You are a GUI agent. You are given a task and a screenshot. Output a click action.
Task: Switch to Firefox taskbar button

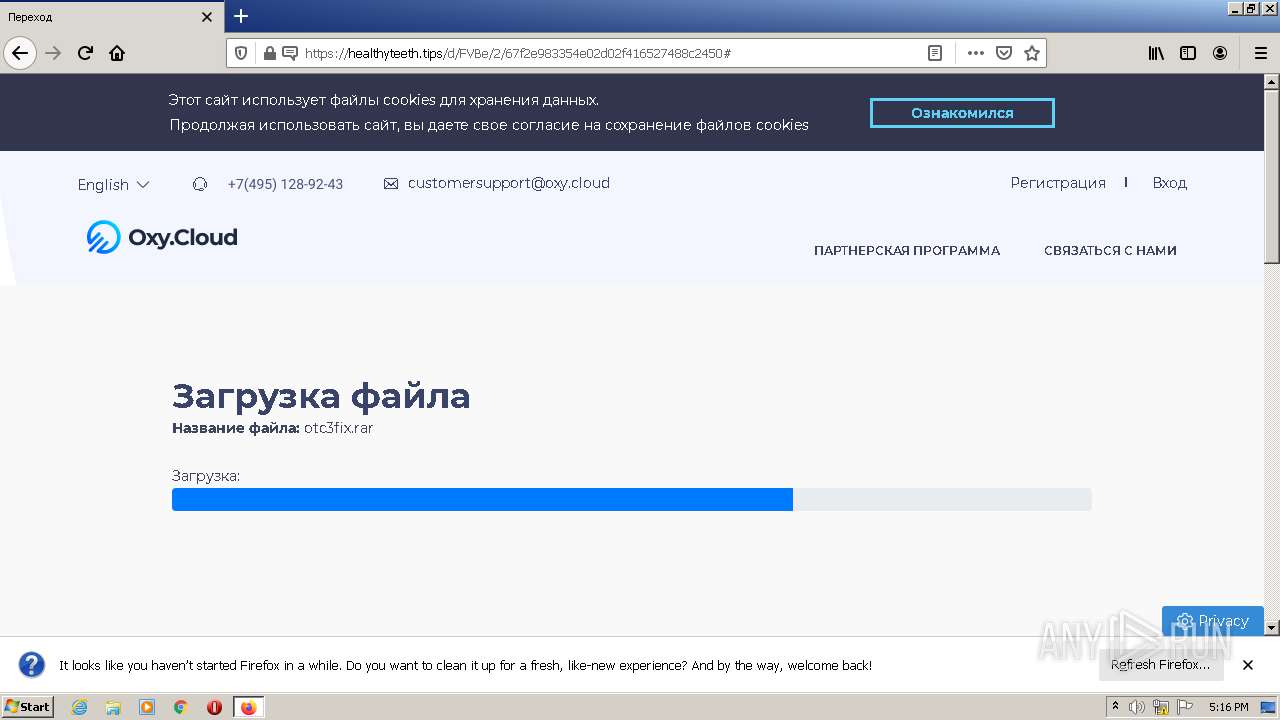click(x=248, y=707)
